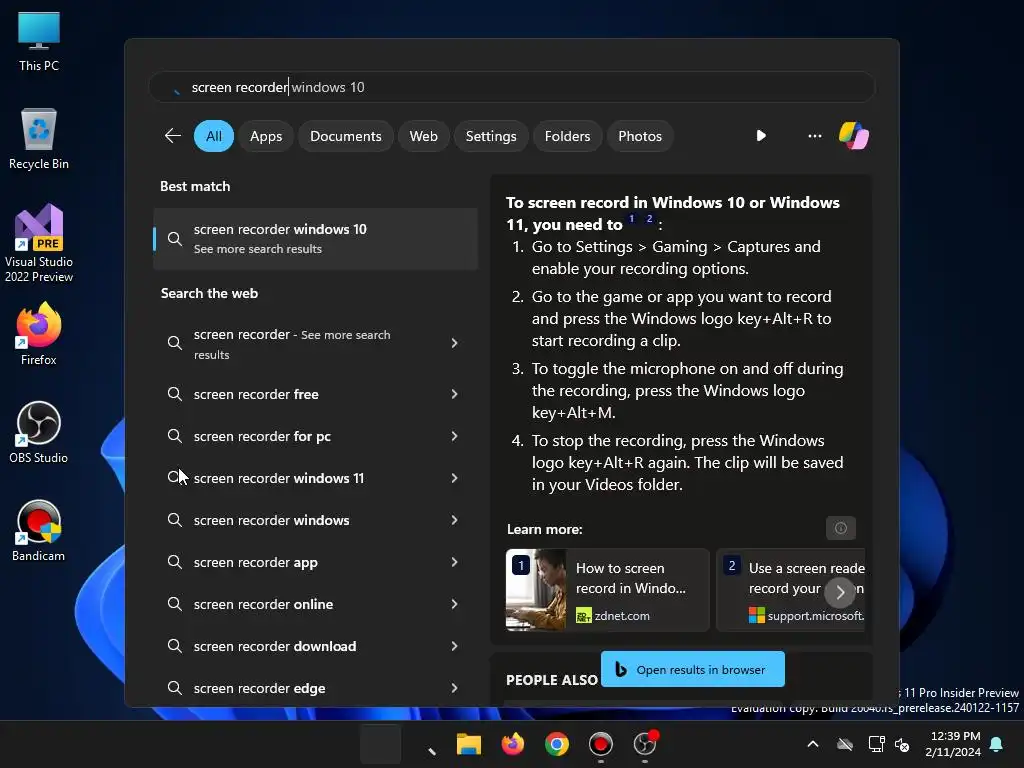Select the 'screen recorder windows' suggestion
The width and height of the screenshot is (1024, 768).
[315, 520]
